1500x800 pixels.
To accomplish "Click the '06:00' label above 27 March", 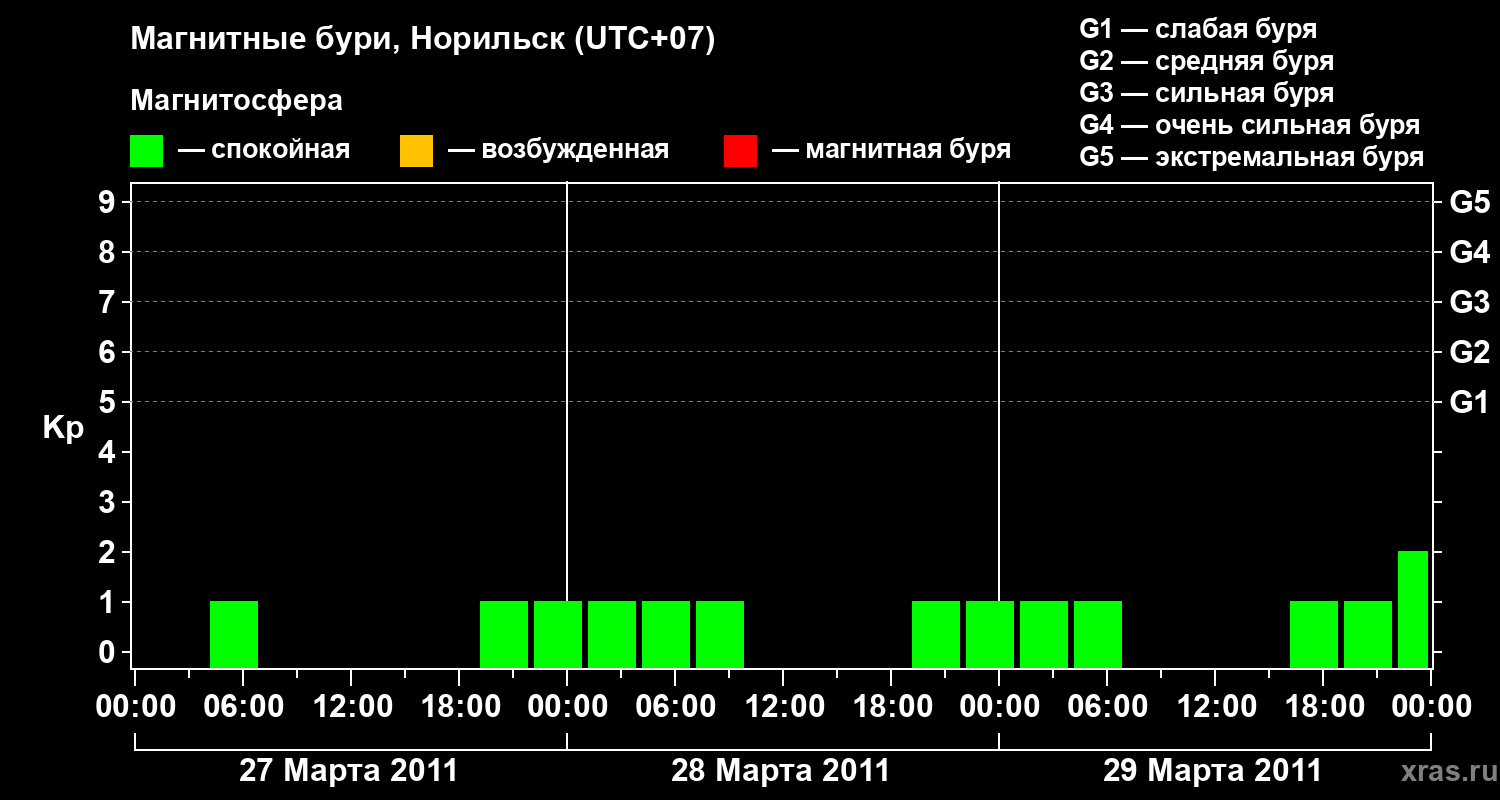I will [243, 706].
